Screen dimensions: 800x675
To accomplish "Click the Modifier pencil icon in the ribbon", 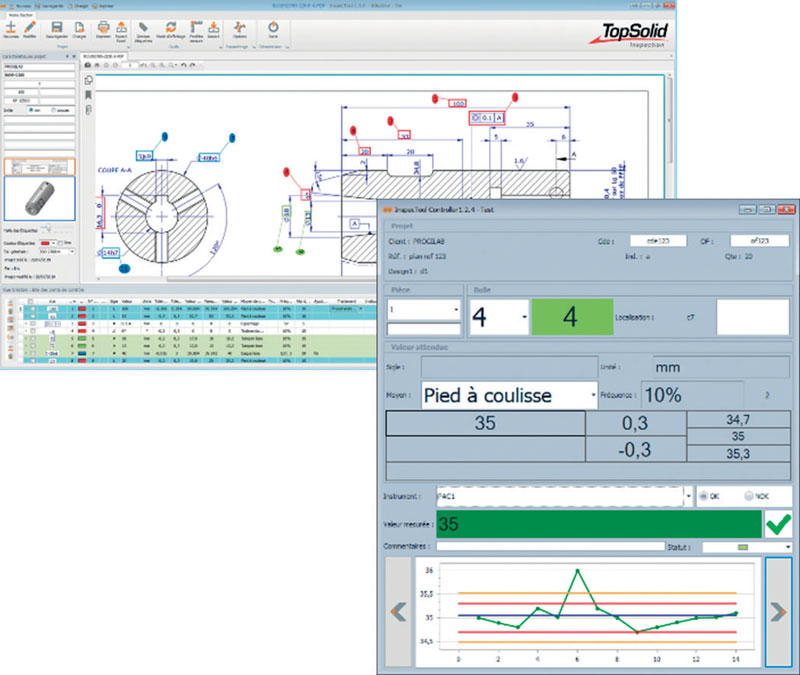I will coord(30,27).
